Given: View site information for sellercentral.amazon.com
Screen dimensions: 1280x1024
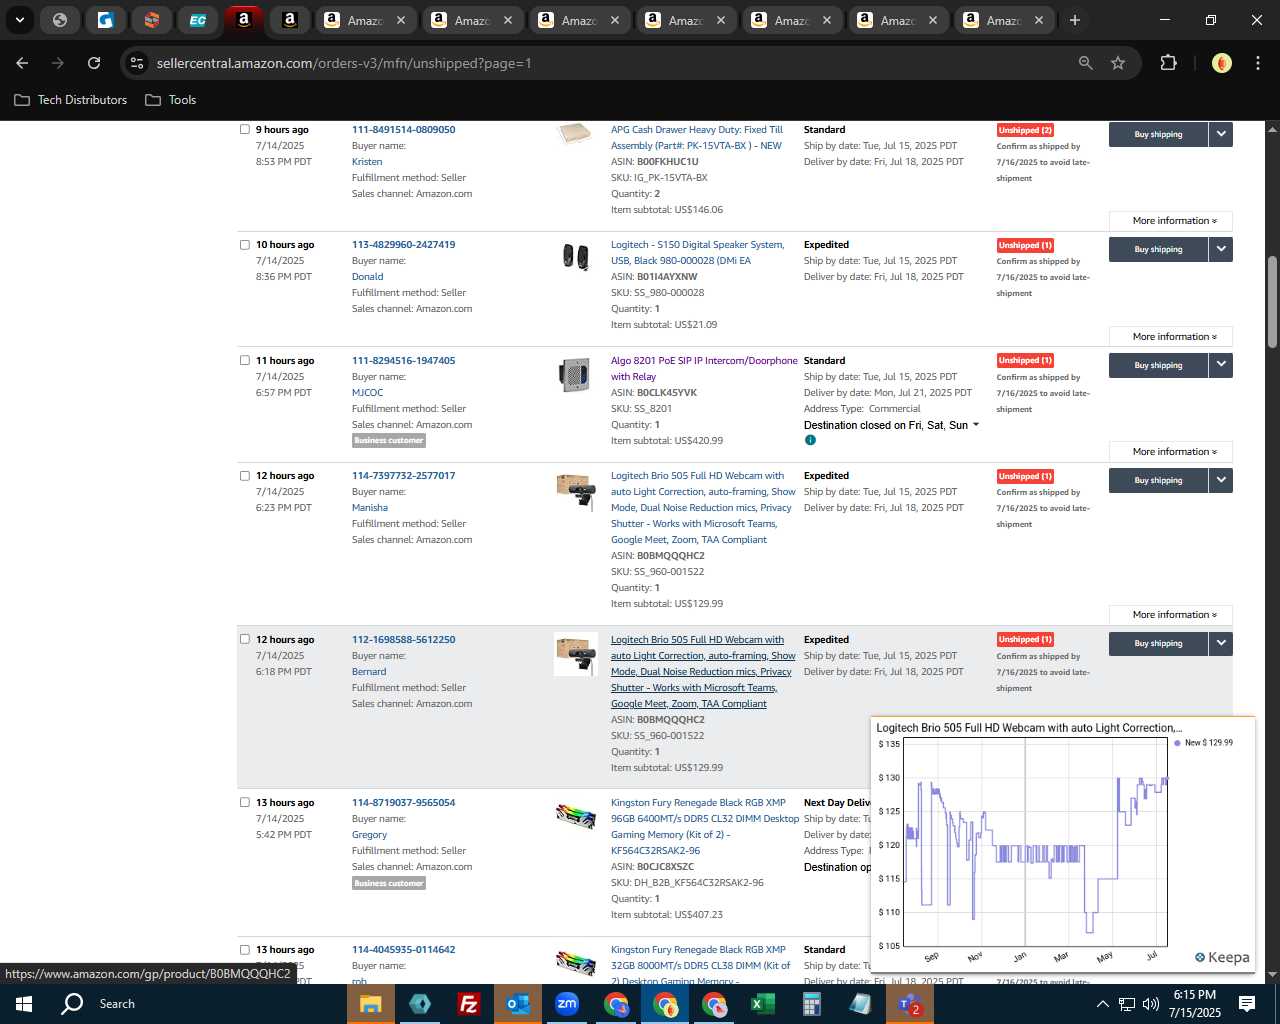Looking at the screenshot, I should pyautogui.click(x=137, y=63).
